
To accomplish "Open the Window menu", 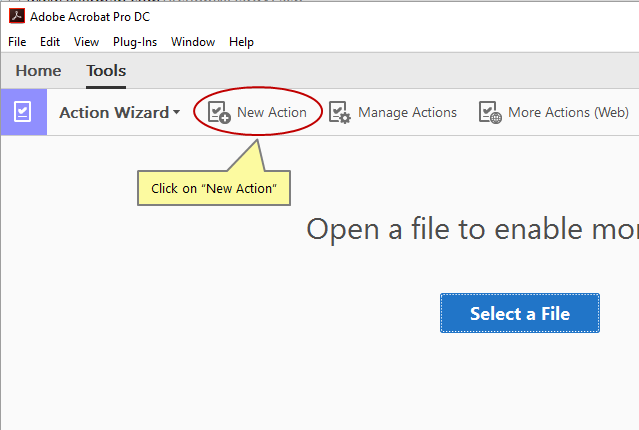I will pos(193,42).
